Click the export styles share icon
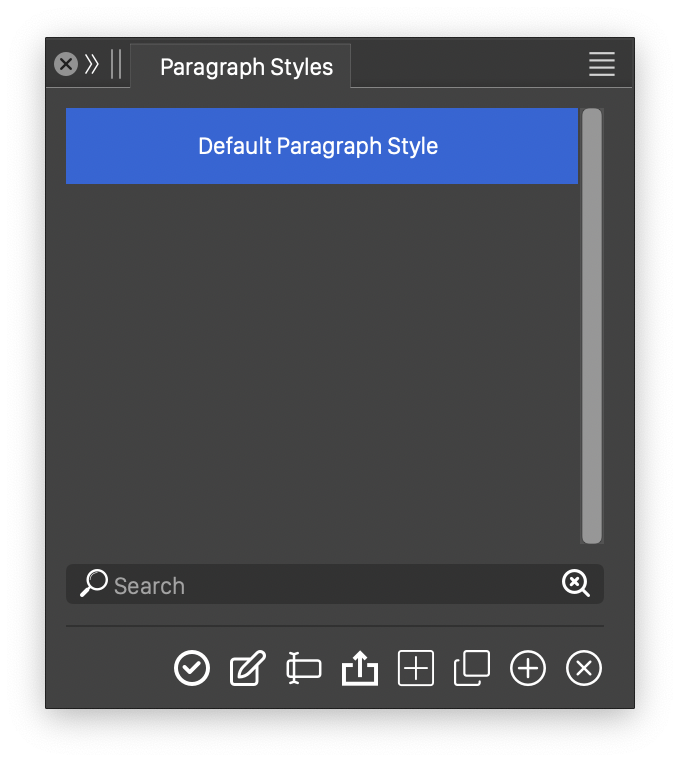The height and width of the screenshot is (762, 680). (x=360, y=668)
